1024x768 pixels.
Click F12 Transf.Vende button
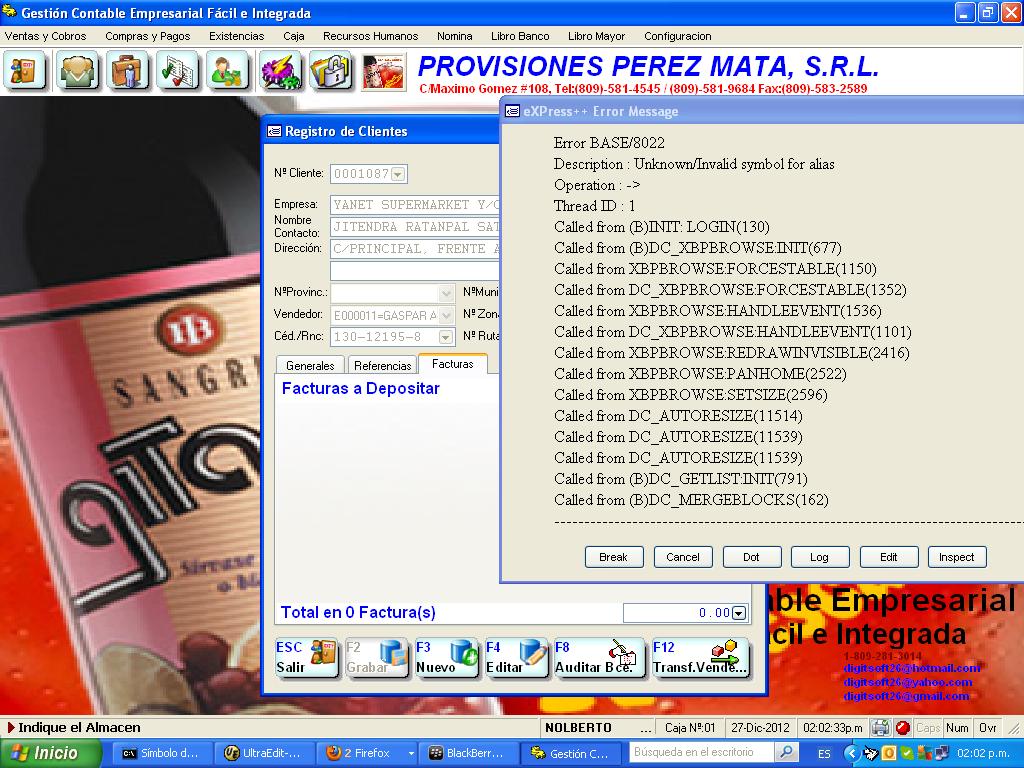pyautogui.click(x=700, y=659)
